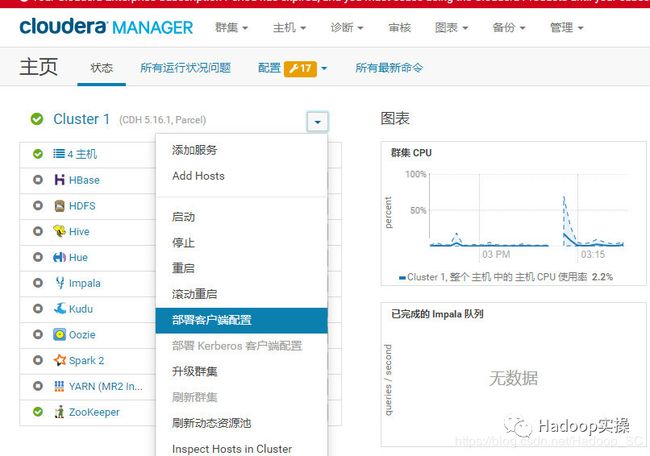
Task: Open the Hive service link
Action: click(79, 231)
